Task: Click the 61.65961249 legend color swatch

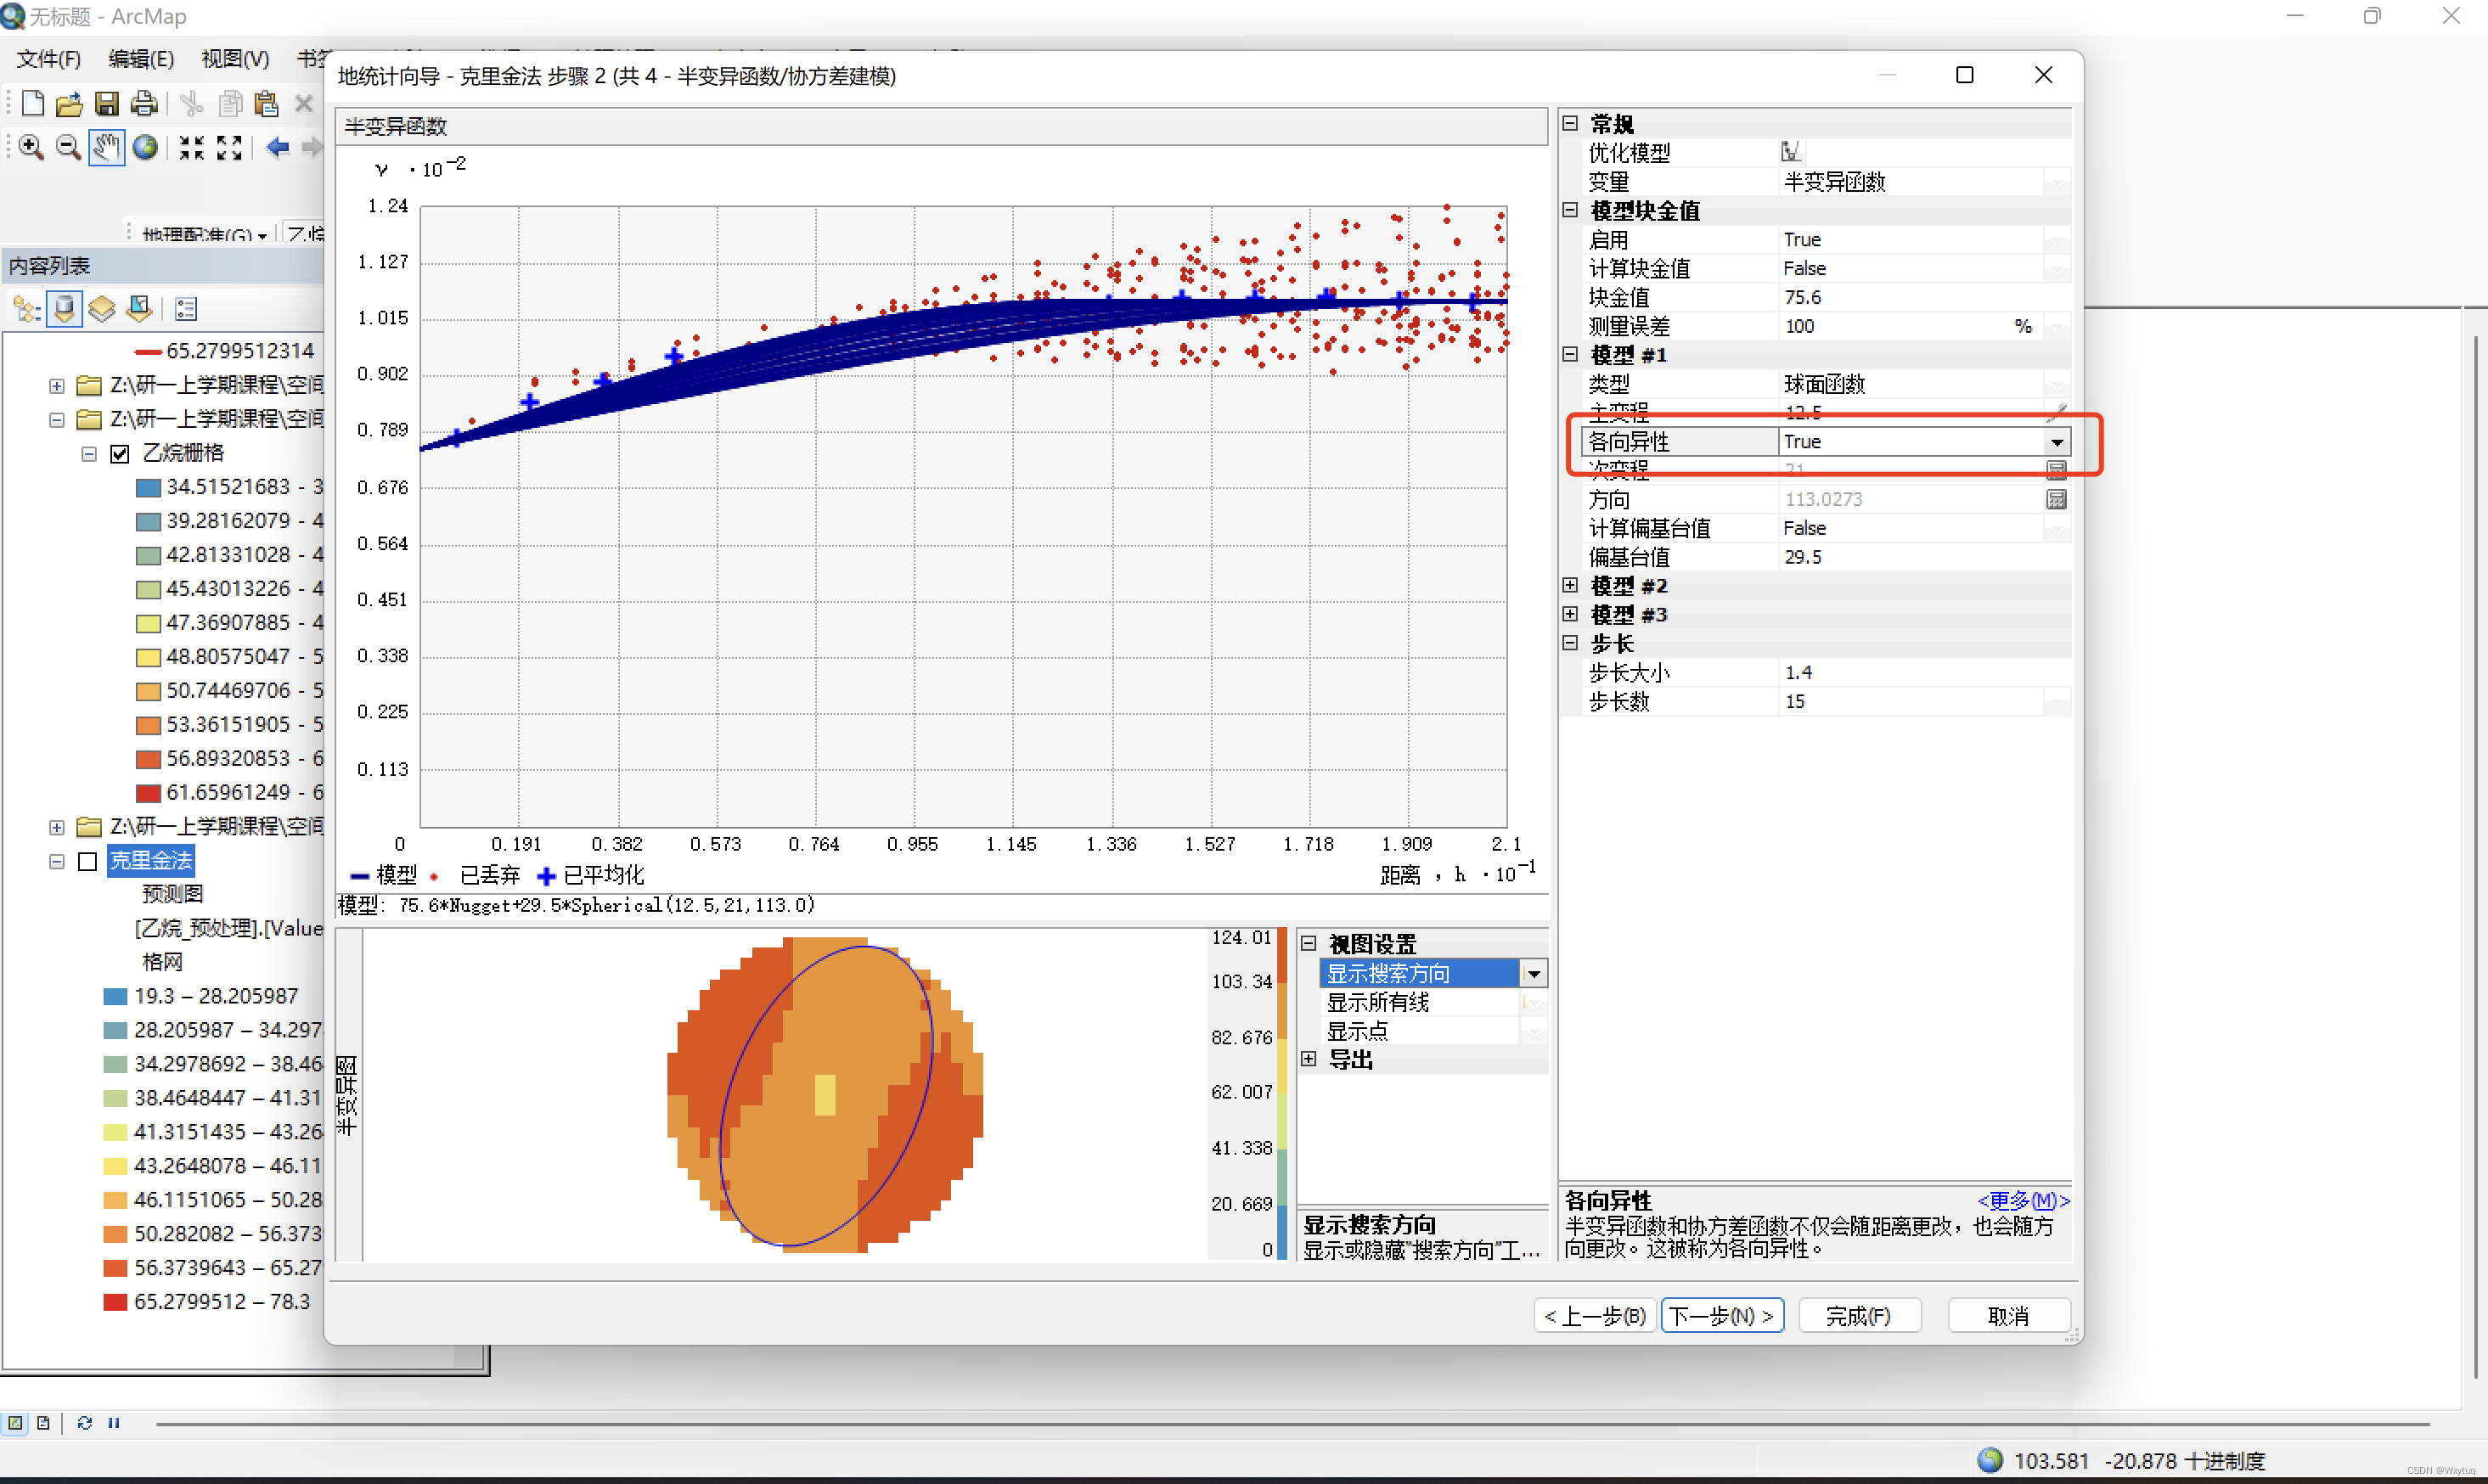Action: point(148,793)
